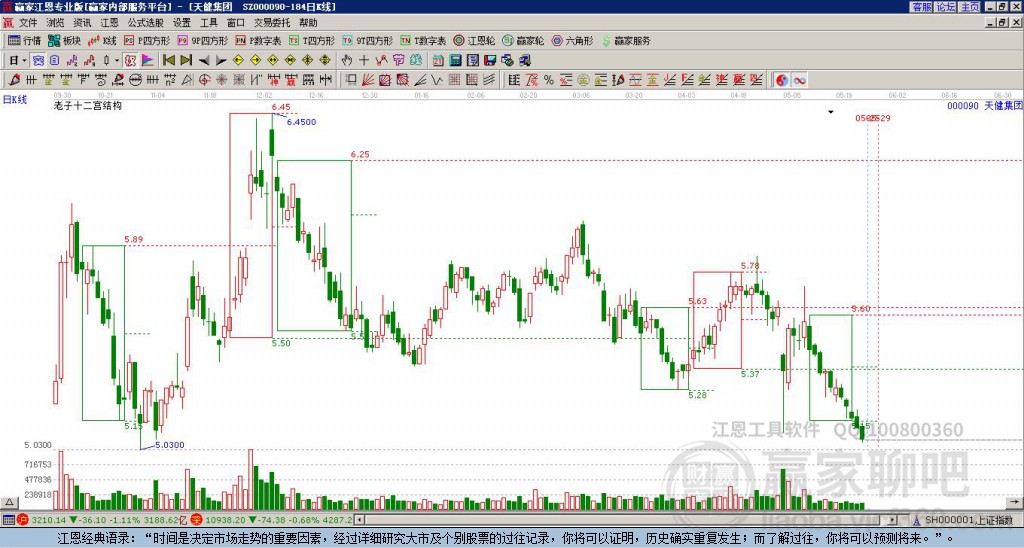This screenshot has width=1024, height=548.
Task: Click the black left arrow navigation icon
Action: coord(203,61)
